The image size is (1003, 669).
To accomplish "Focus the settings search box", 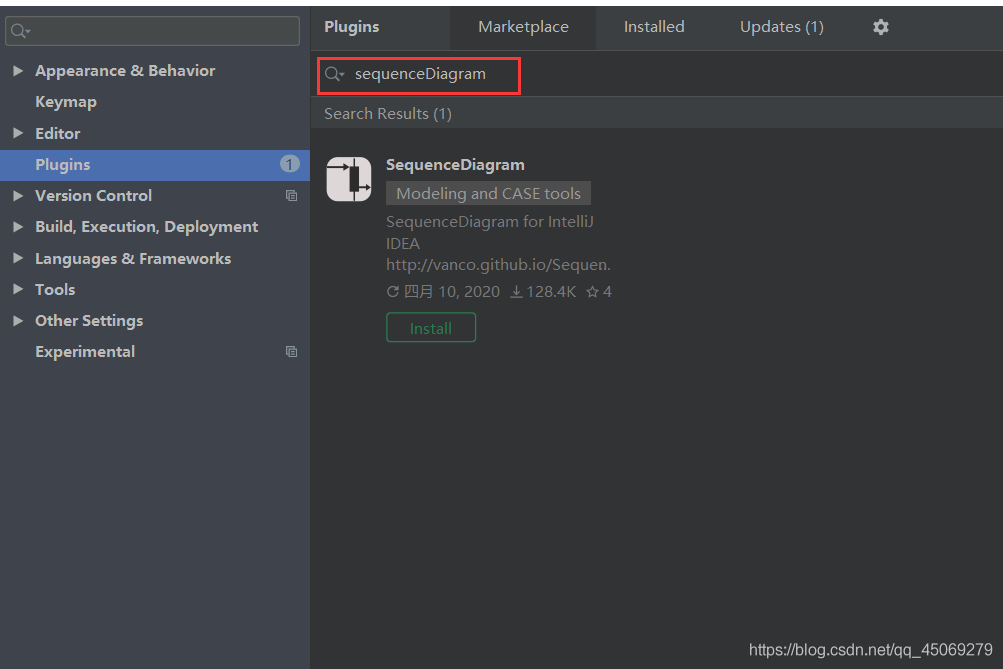I will click(152, 31).
